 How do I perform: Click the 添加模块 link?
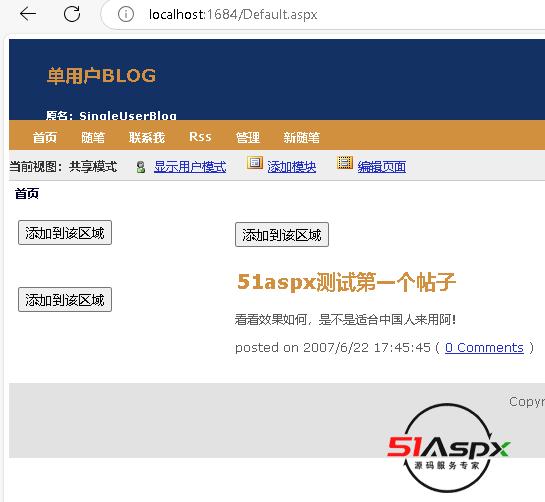291,167
